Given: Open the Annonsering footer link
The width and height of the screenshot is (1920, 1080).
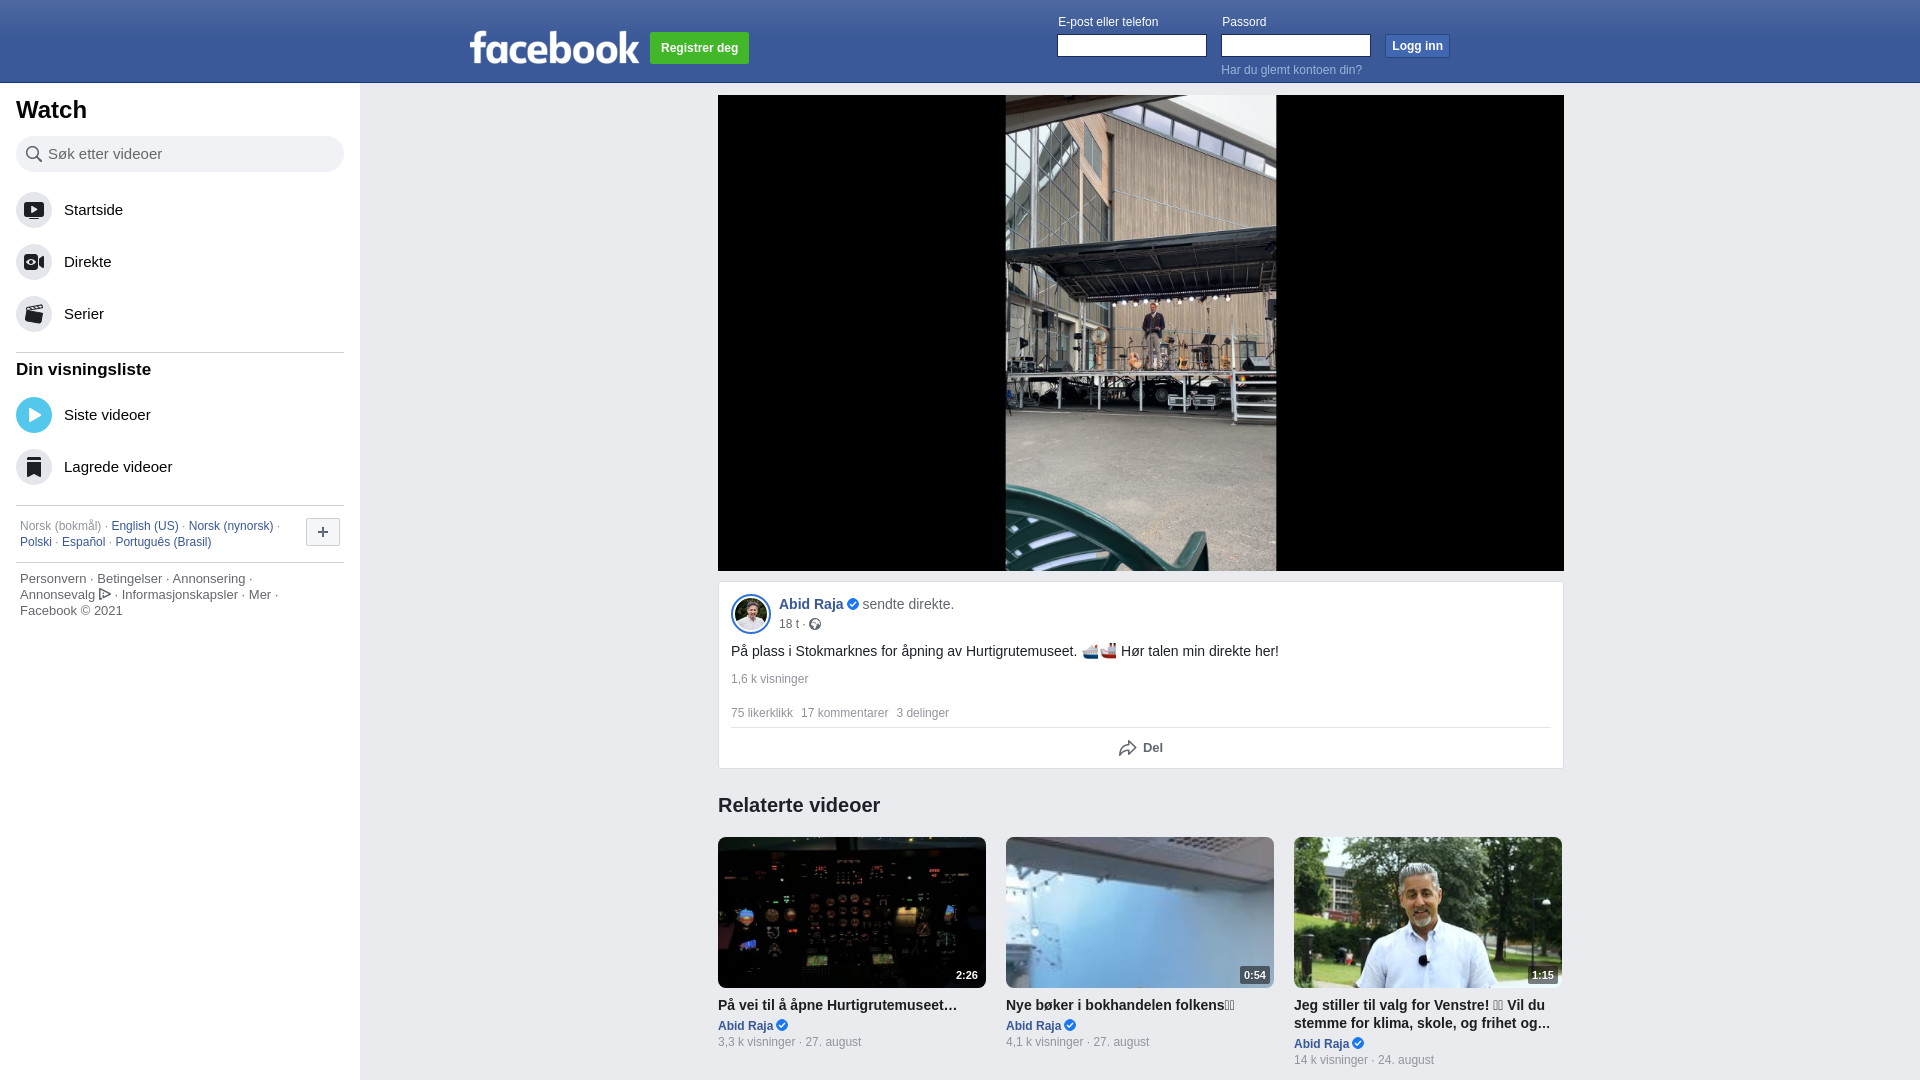Looking at the screenshot, I should click(x=208, y=579).
